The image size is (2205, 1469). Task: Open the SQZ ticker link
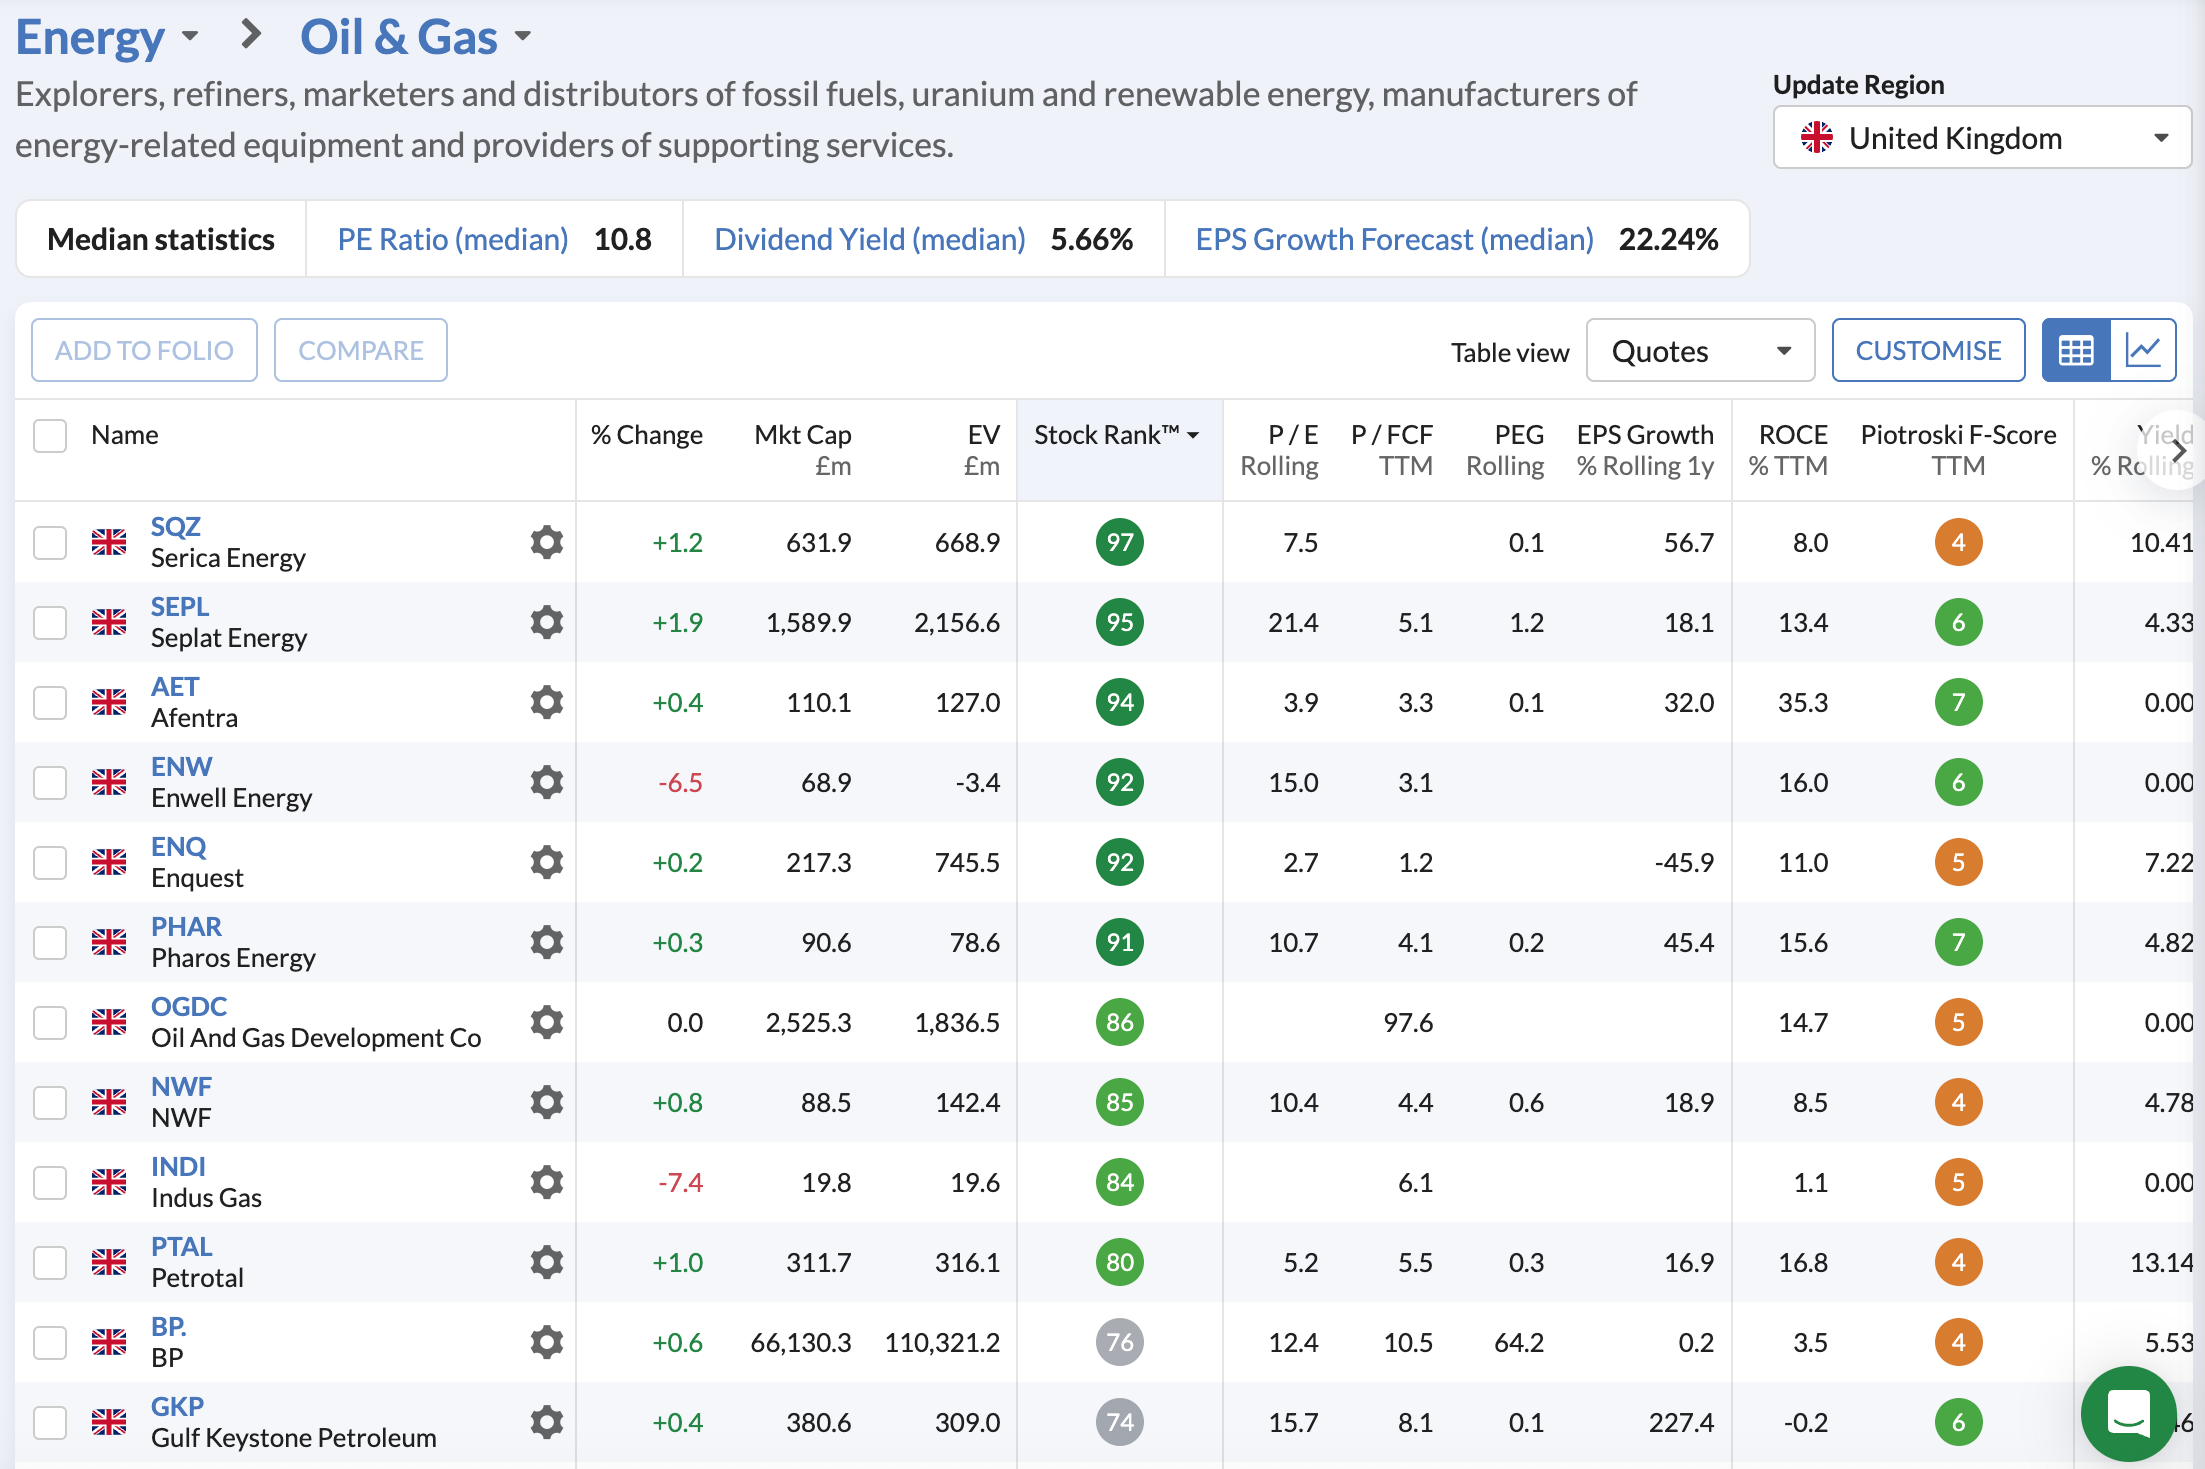pyautogui.click(x=176, y=526)
